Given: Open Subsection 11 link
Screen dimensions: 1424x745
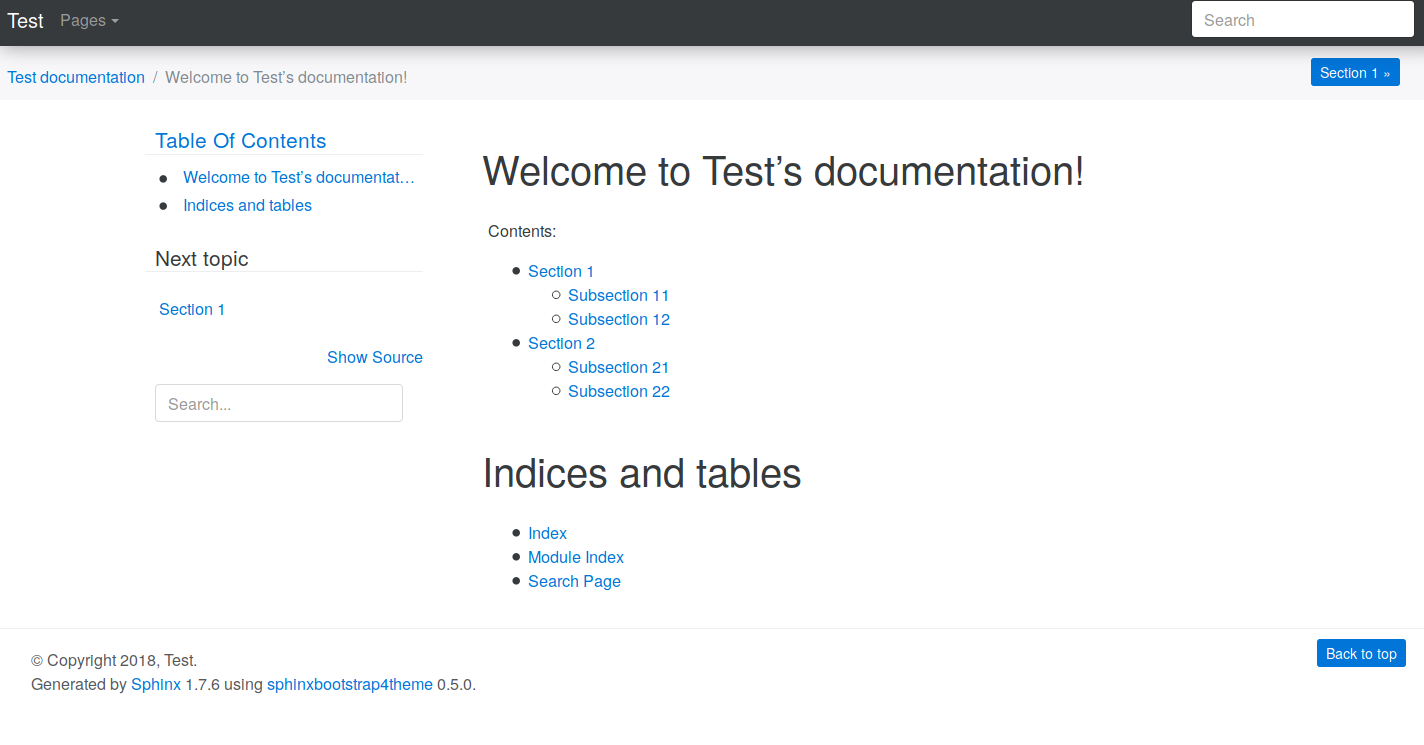Looking at the screenshot, I should tap(618, 295).
